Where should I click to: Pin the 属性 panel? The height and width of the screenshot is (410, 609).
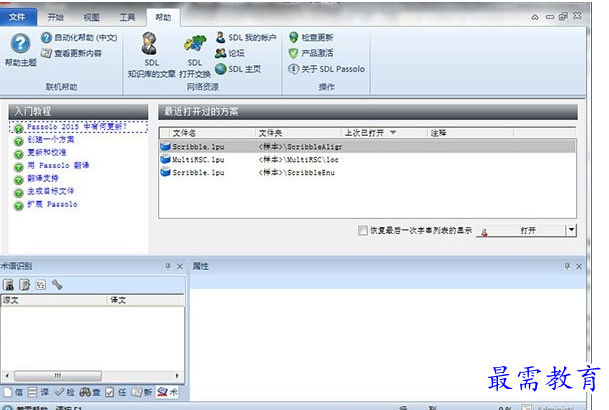pyautogui.click(x=567, y=266)
